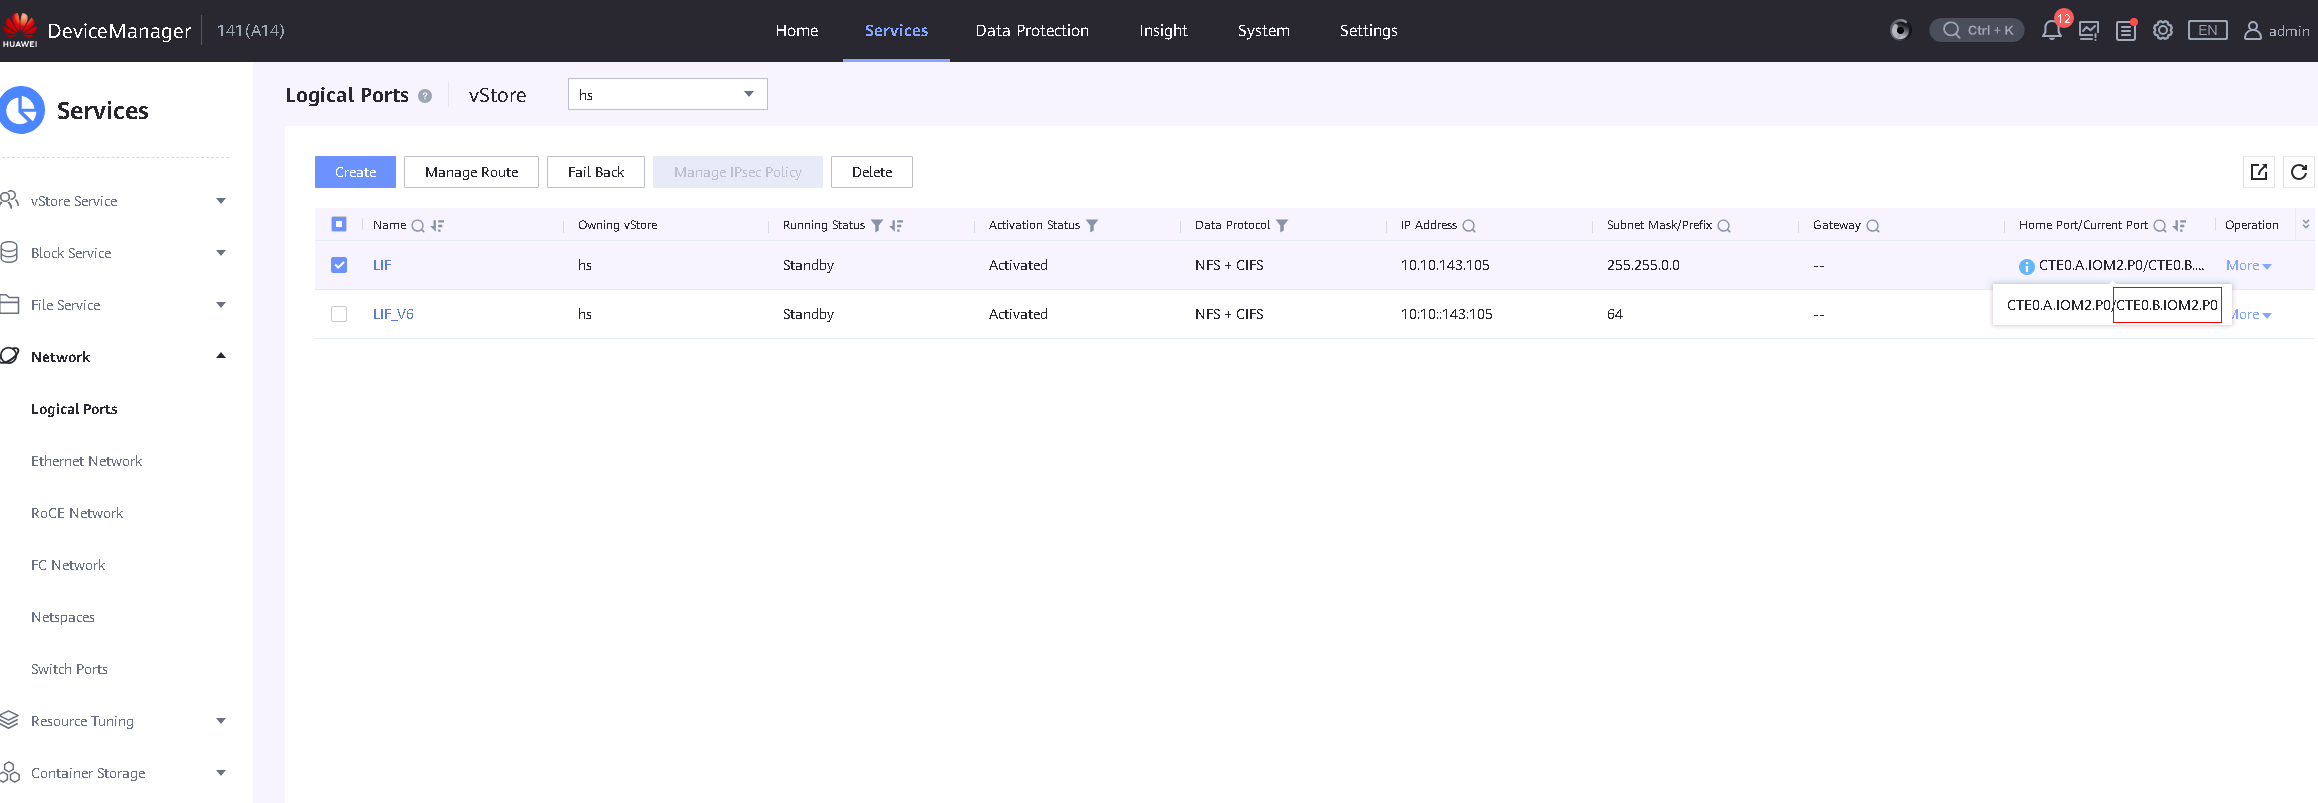Open Ethernet Network in sidebar
Viewport: 2318px width, 803px height.
(x=86, y=461)
